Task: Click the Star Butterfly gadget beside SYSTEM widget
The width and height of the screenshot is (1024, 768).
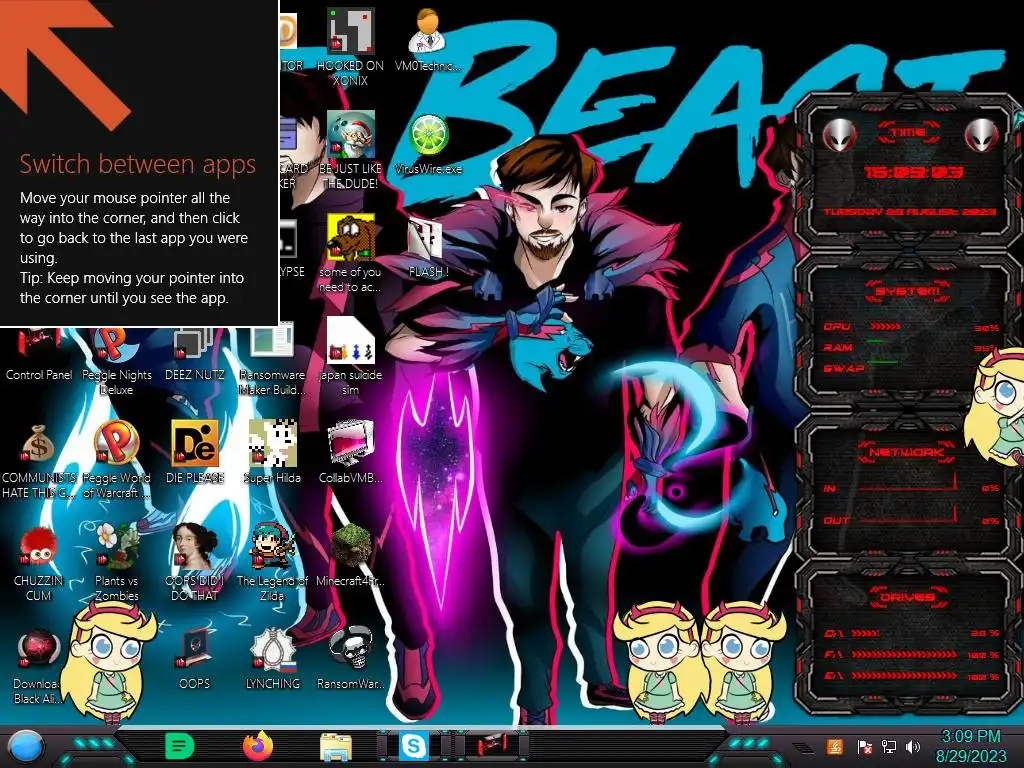Action: (995, 406)
